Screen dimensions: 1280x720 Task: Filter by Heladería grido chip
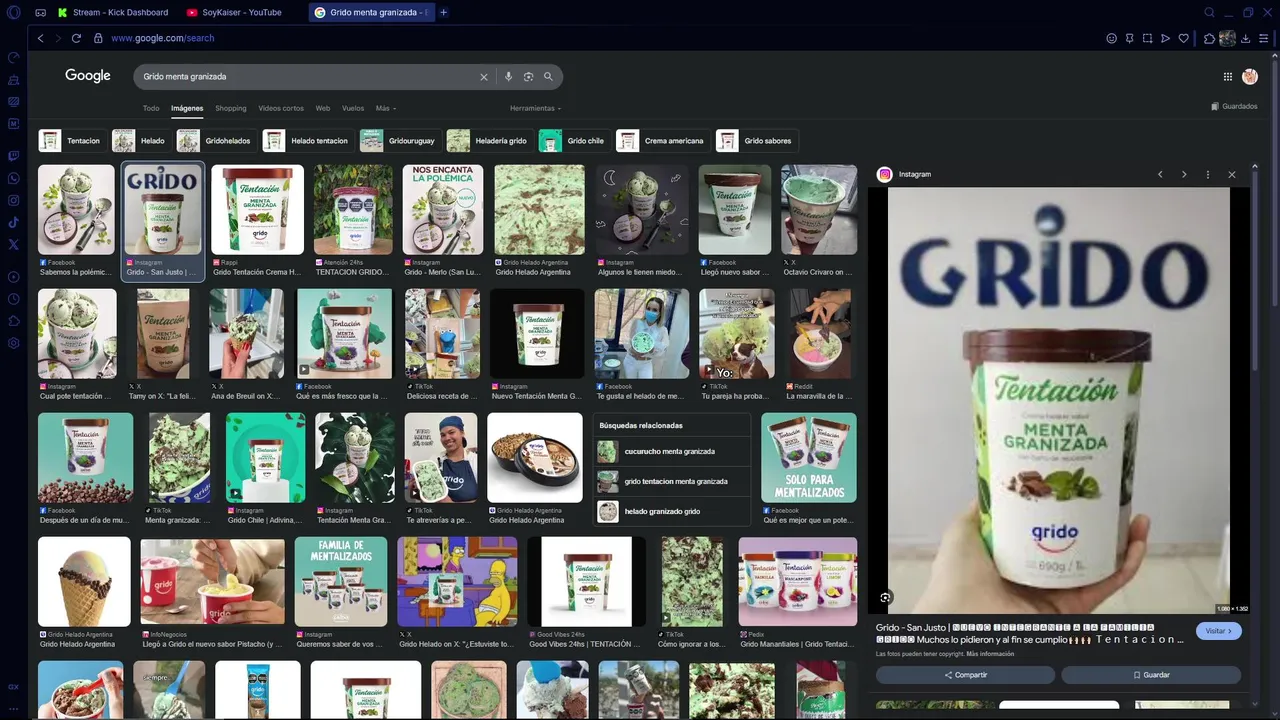(488, 141)
